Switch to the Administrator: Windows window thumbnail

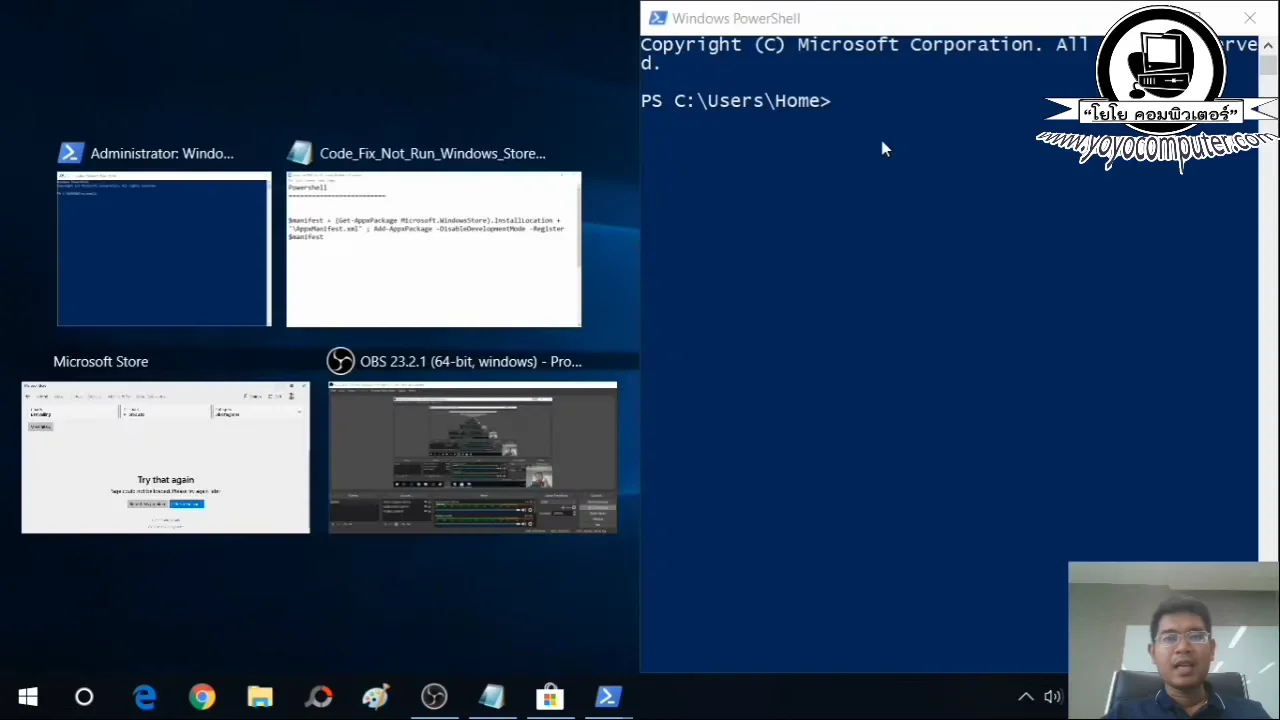click(x=163, y=249)
